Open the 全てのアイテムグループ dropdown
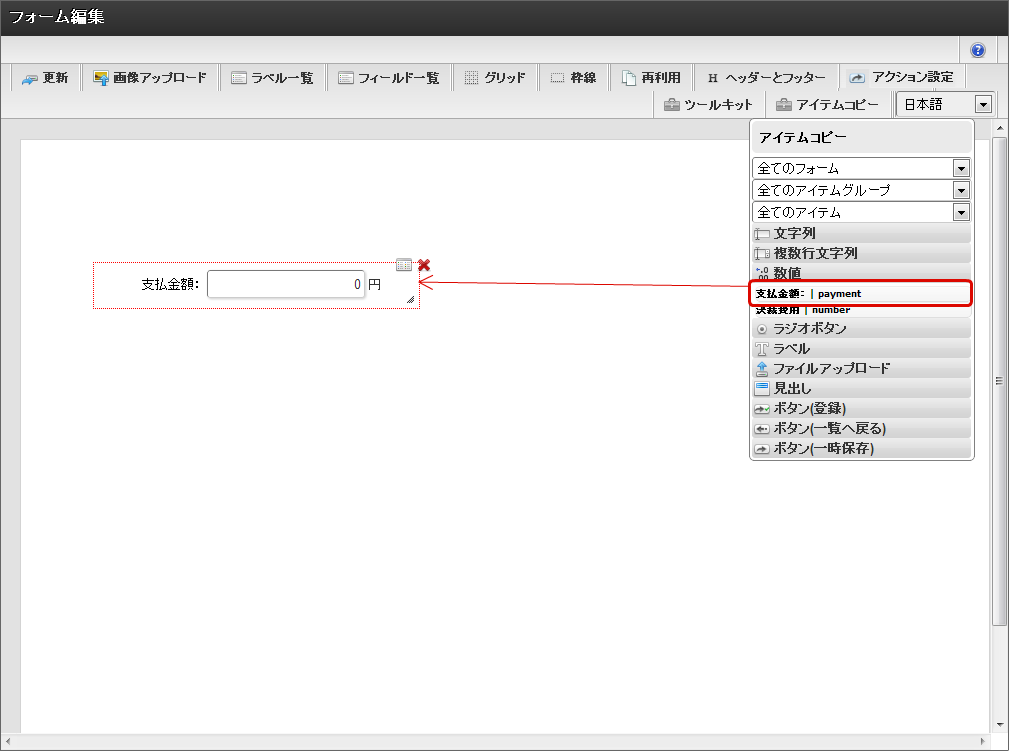This screenshot has height=751, width=1009. point(861,190)
